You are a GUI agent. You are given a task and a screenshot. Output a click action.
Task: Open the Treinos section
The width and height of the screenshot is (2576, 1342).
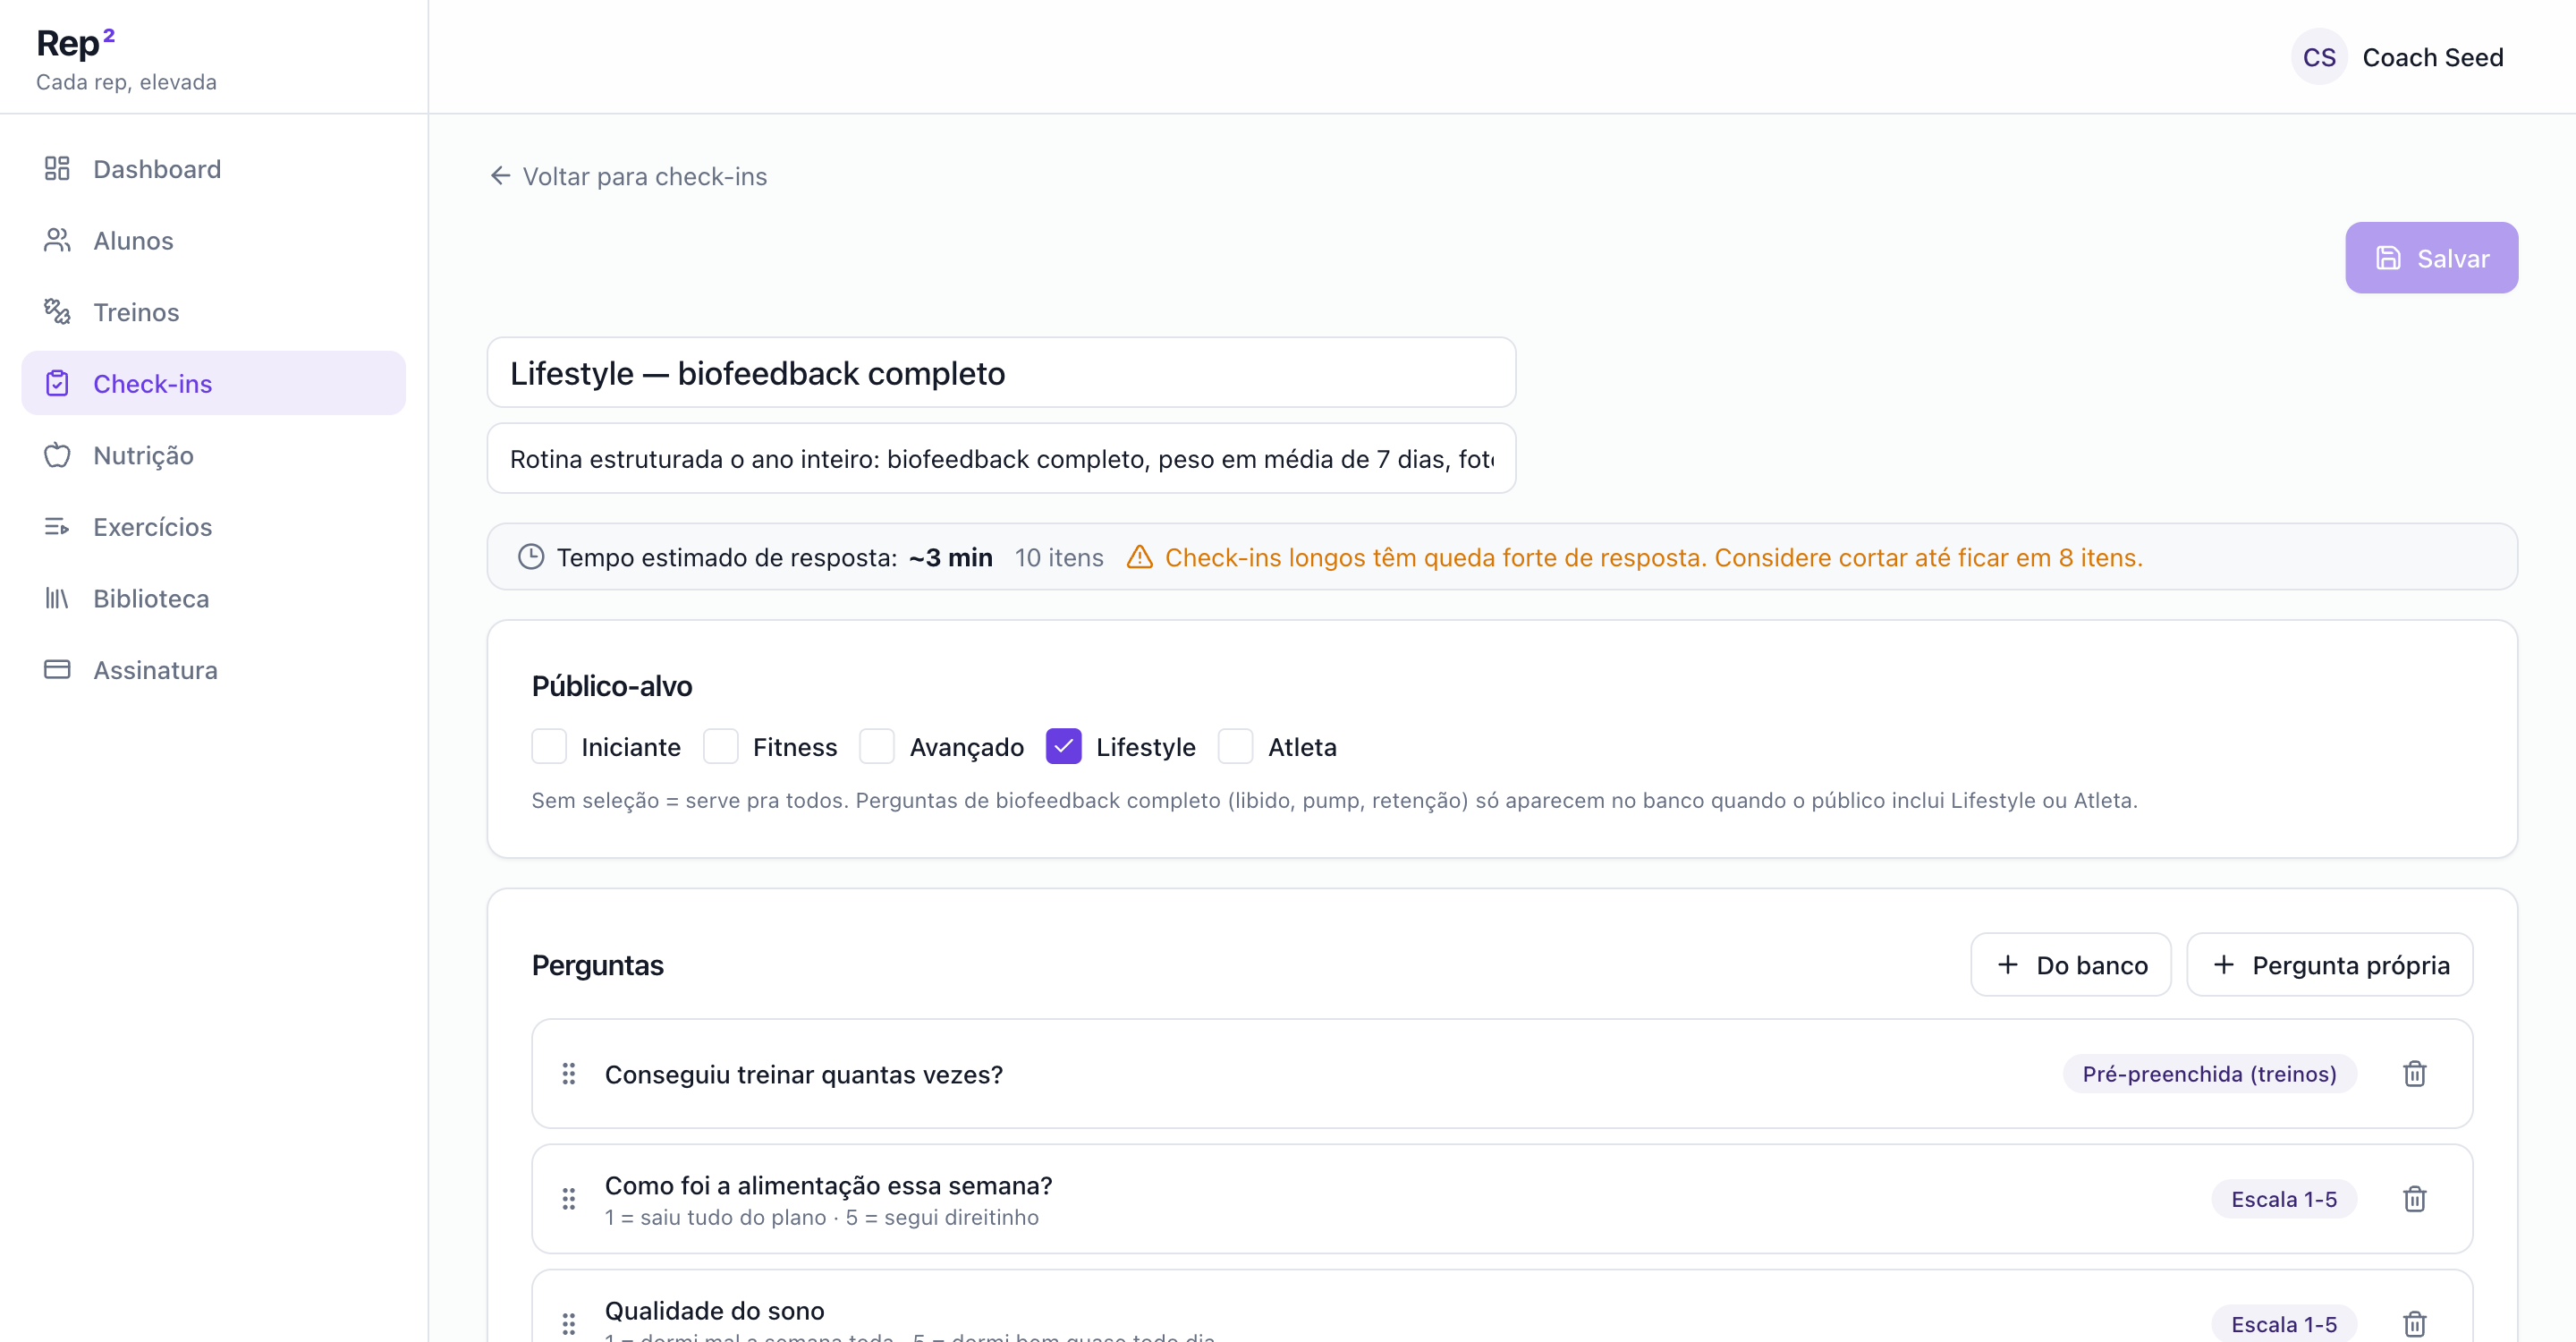coord(214,312)
